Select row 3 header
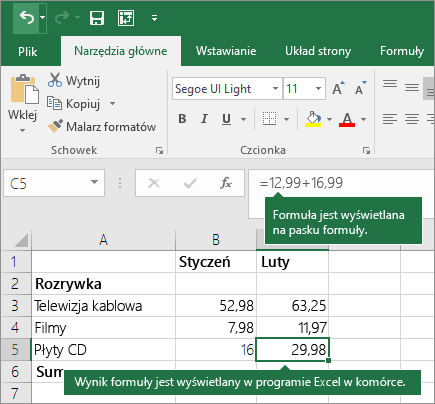Viewport: 435px width, 404px height. coord(15,306)
